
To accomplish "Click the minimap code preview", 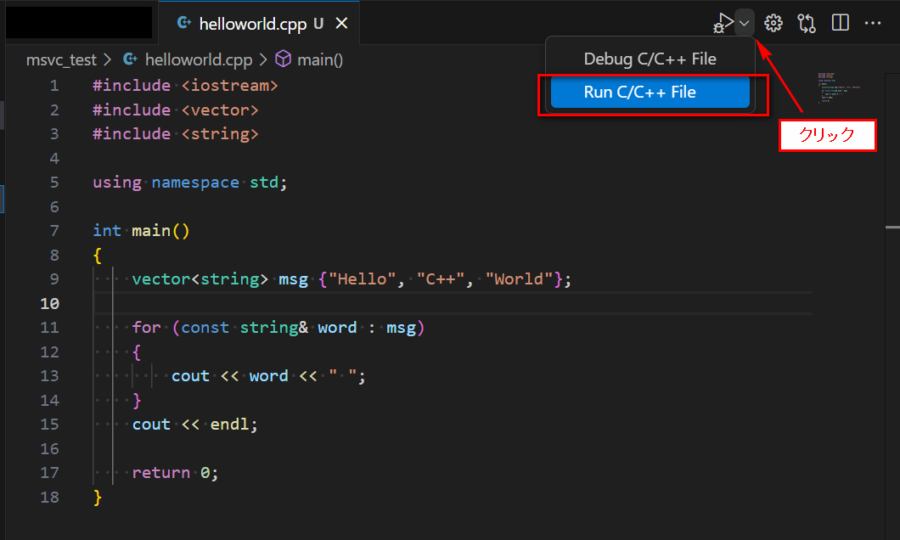I will [838, 87].
